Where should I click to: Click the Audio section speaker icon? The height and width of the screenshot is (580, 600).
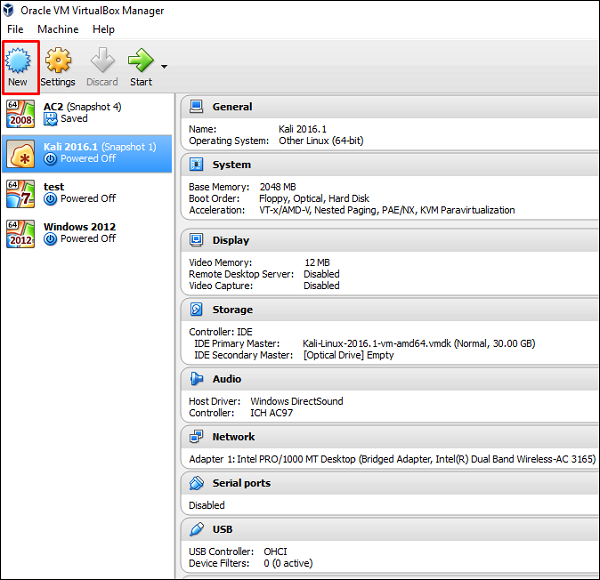pyautogui.click(x=196, y=380)
